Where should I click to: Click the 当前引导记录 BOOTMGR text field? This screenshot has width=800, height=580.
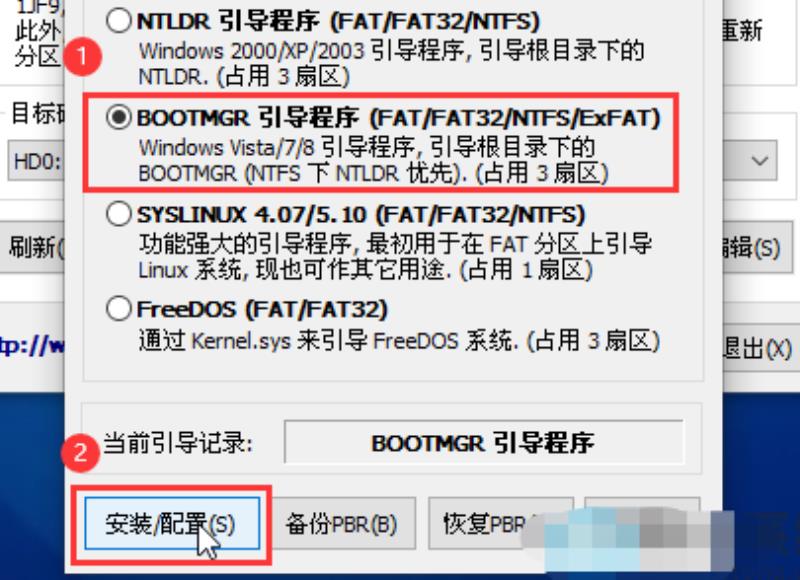pos(483,442)
